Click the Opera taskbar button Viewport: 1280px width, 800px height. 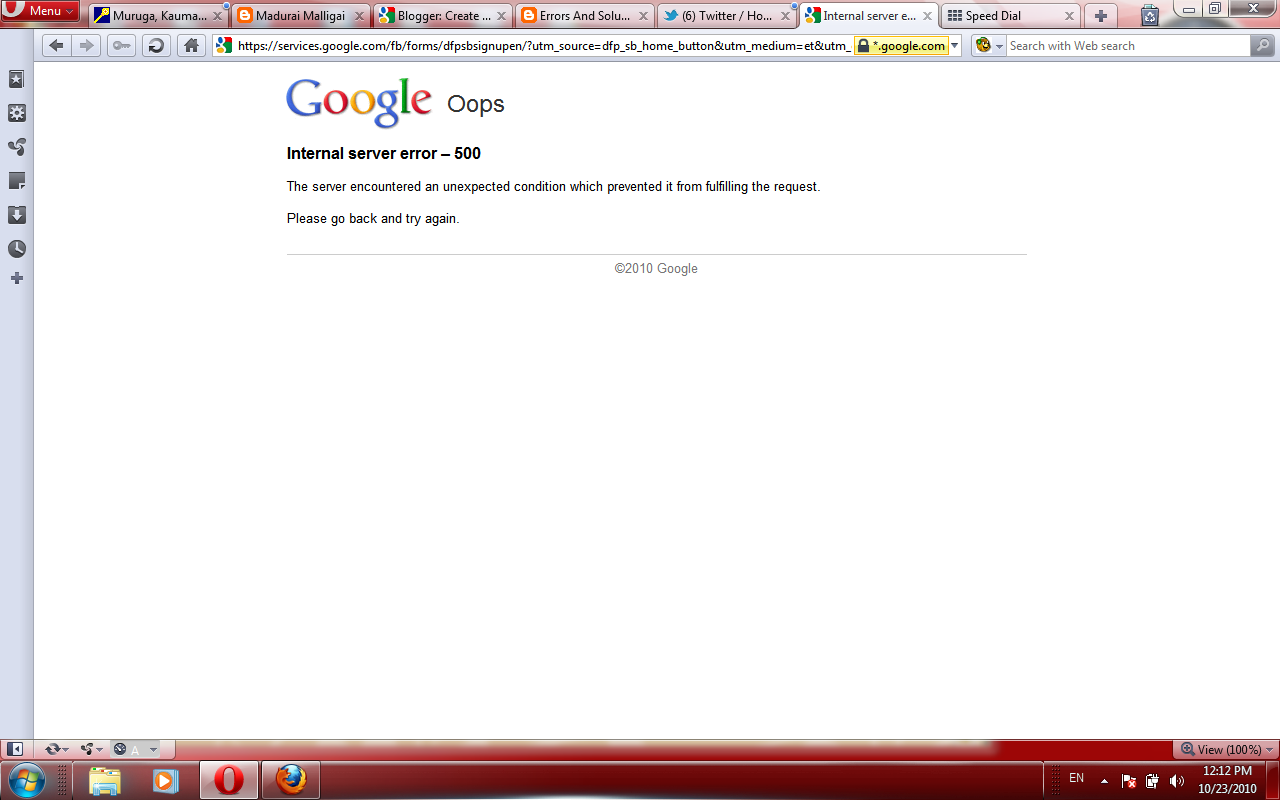pos(229,780)
